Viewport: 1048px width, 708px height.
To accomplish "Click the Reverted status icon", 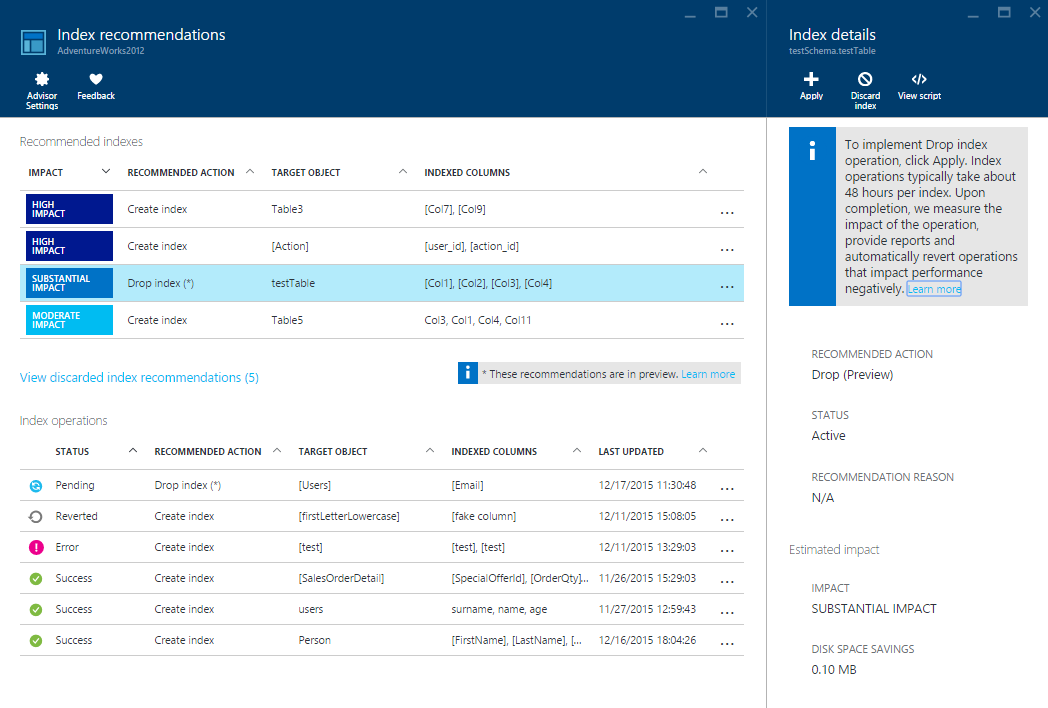I will (x=36, y=517).
